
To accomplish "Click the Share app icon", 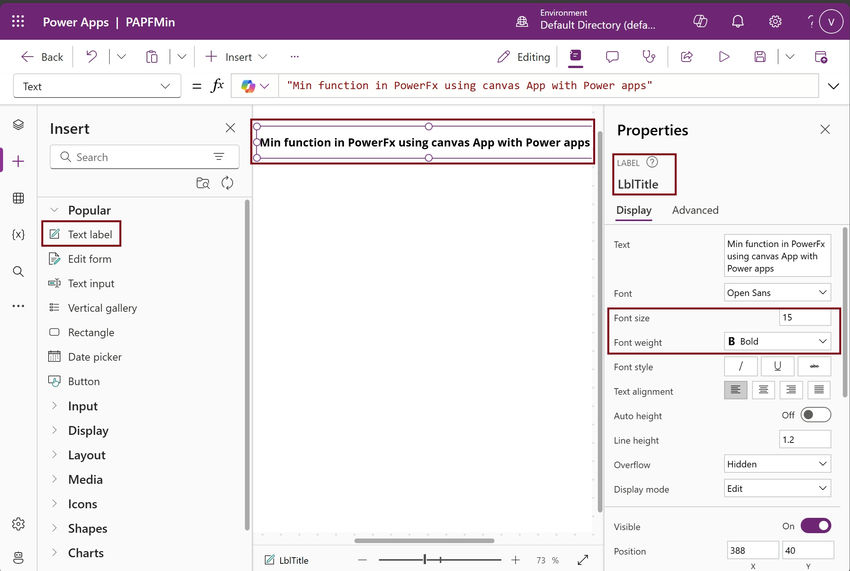I will pyautogui.click(x=687, y=56).
